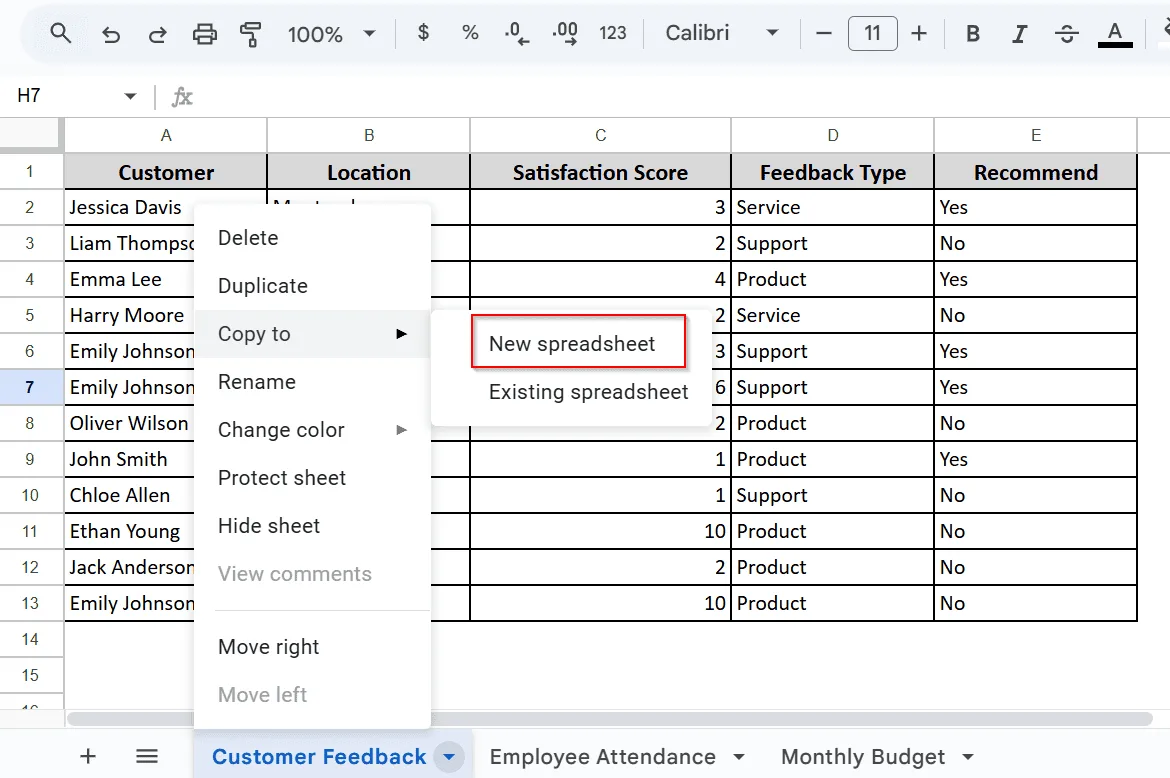The image size is (1170, 778).
Task: Click the John Smith cell
Action: coord(129,459)
